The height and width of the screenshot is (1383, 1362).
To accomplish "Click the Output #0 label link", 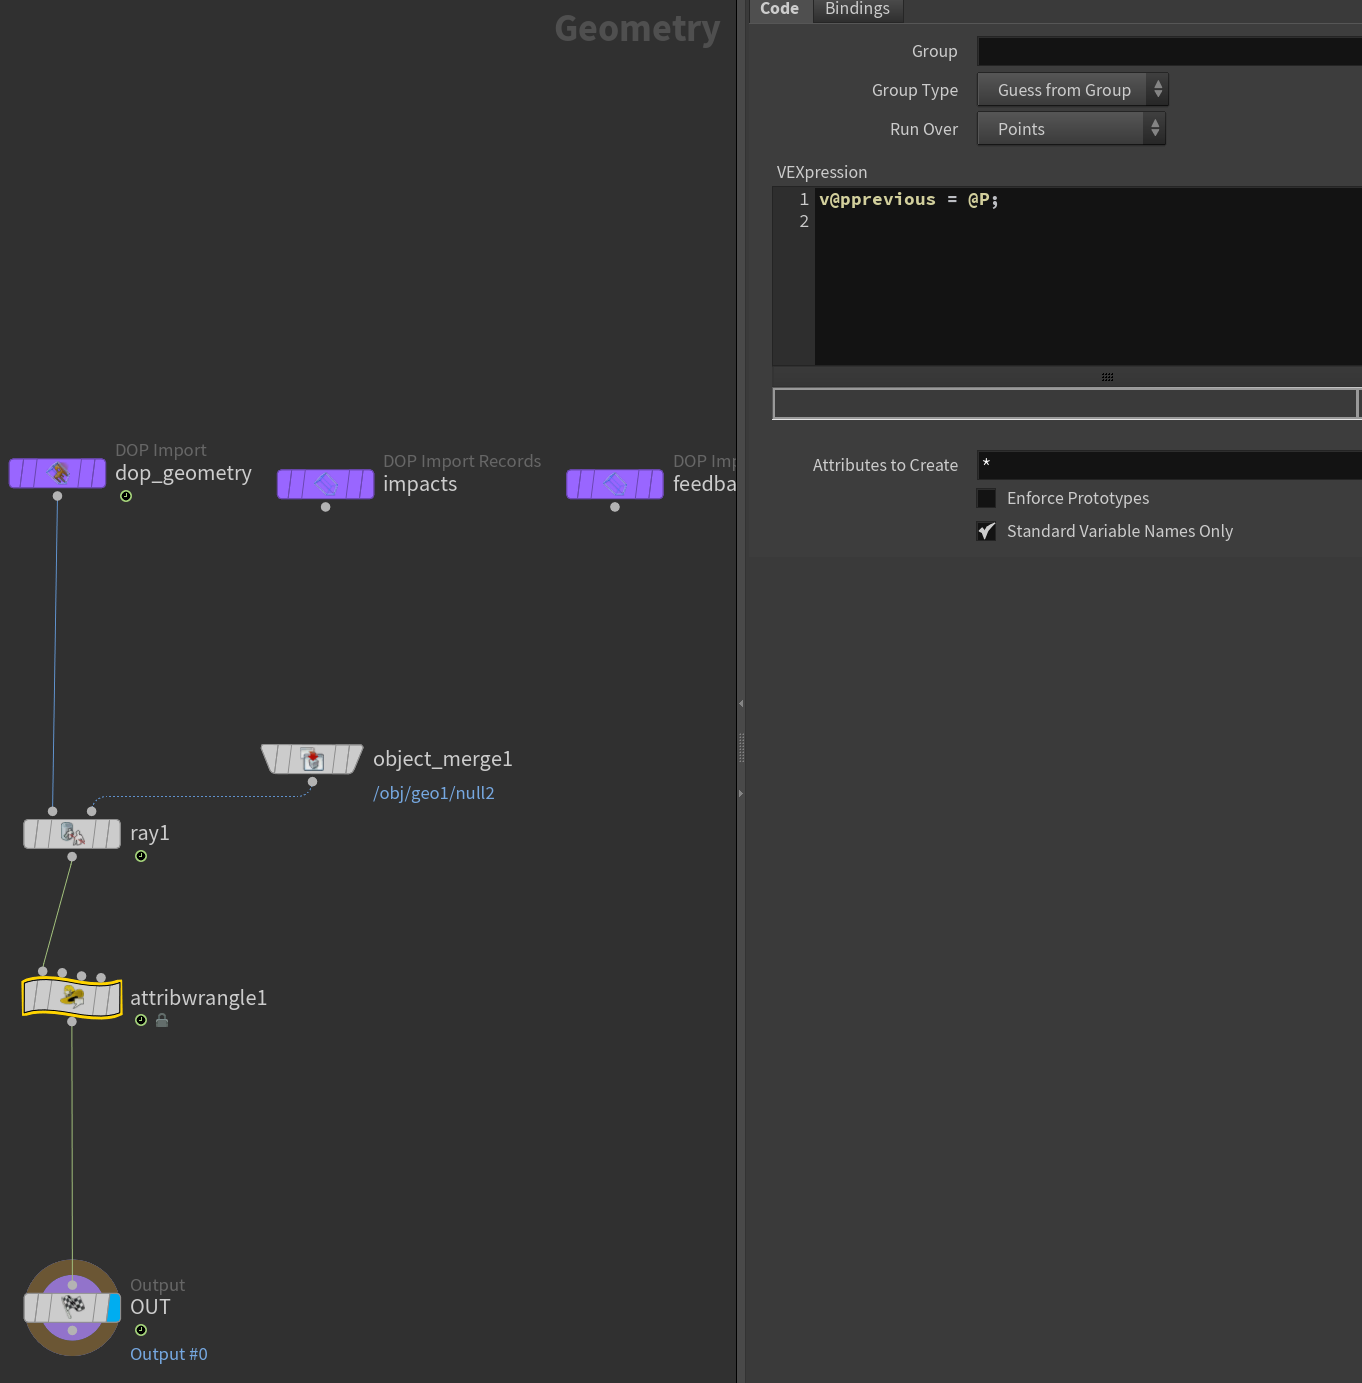I will 169,1354.
